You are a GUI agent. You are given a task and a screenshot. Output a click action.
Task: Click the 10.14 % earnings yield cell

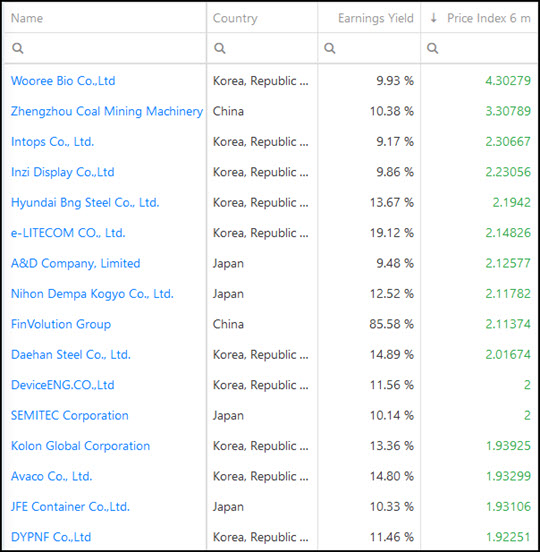[391, 415]
